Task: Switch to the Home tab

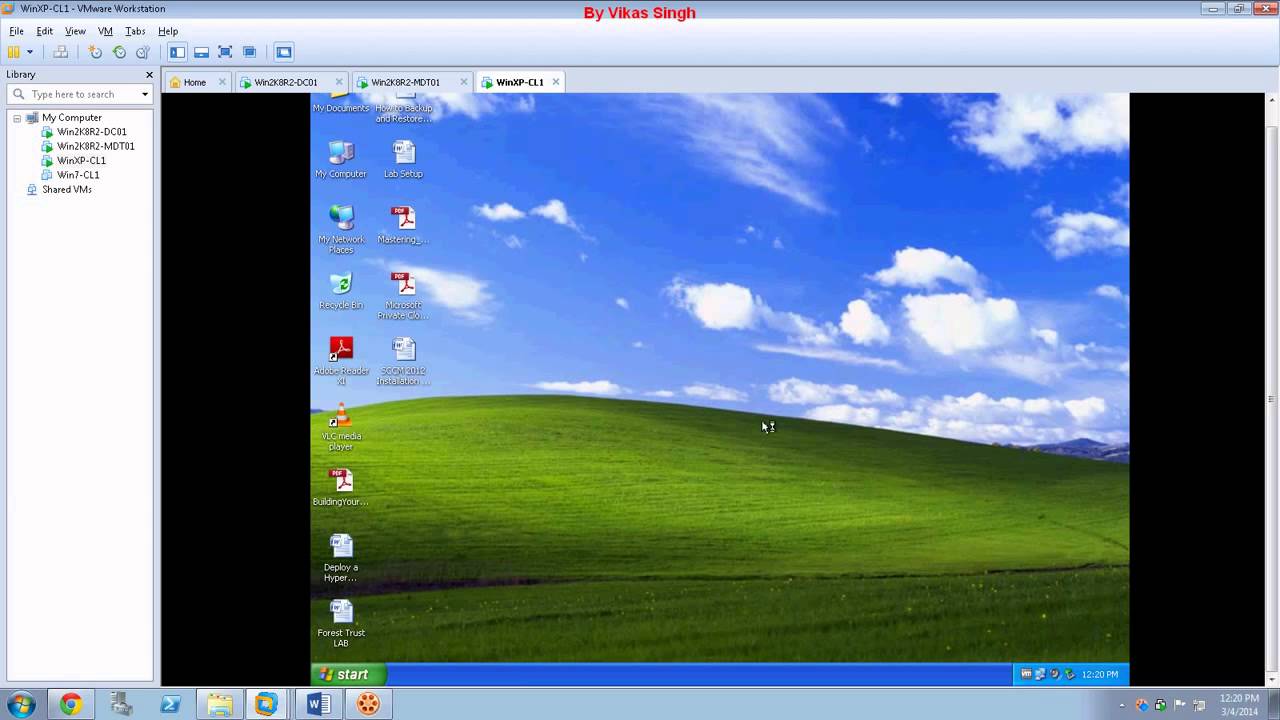Action: coord(194,82)
